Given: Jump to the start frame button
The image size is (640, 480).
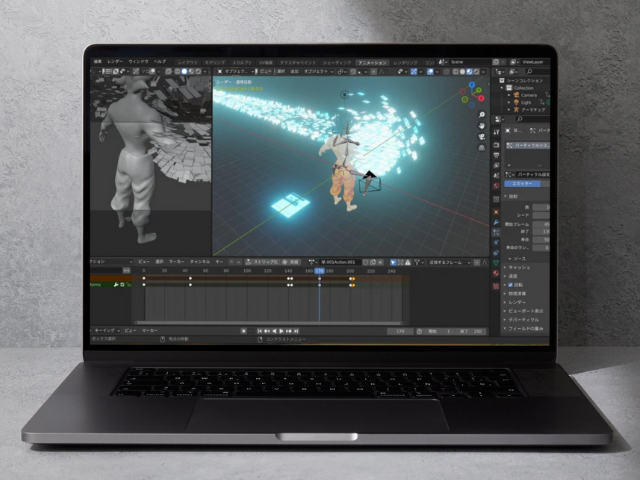Looking at the screenshot, I should click(260, 331).
